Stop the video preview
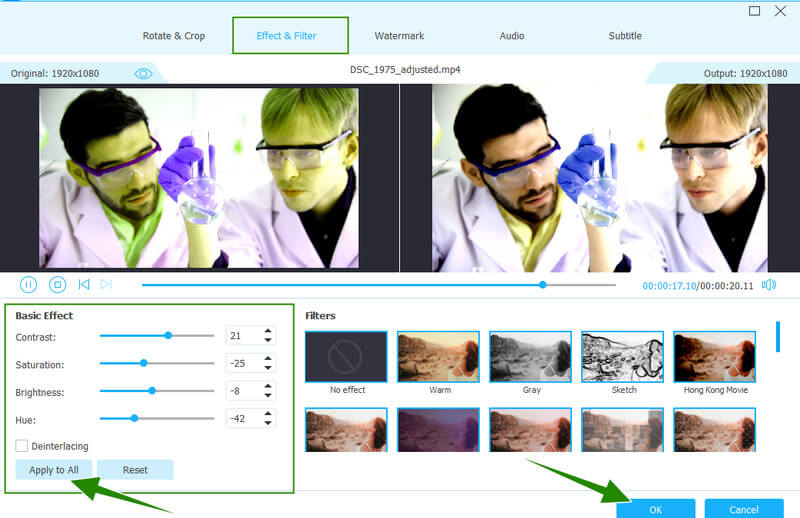This screenshot has width=800, height=518. coord(58,285)
